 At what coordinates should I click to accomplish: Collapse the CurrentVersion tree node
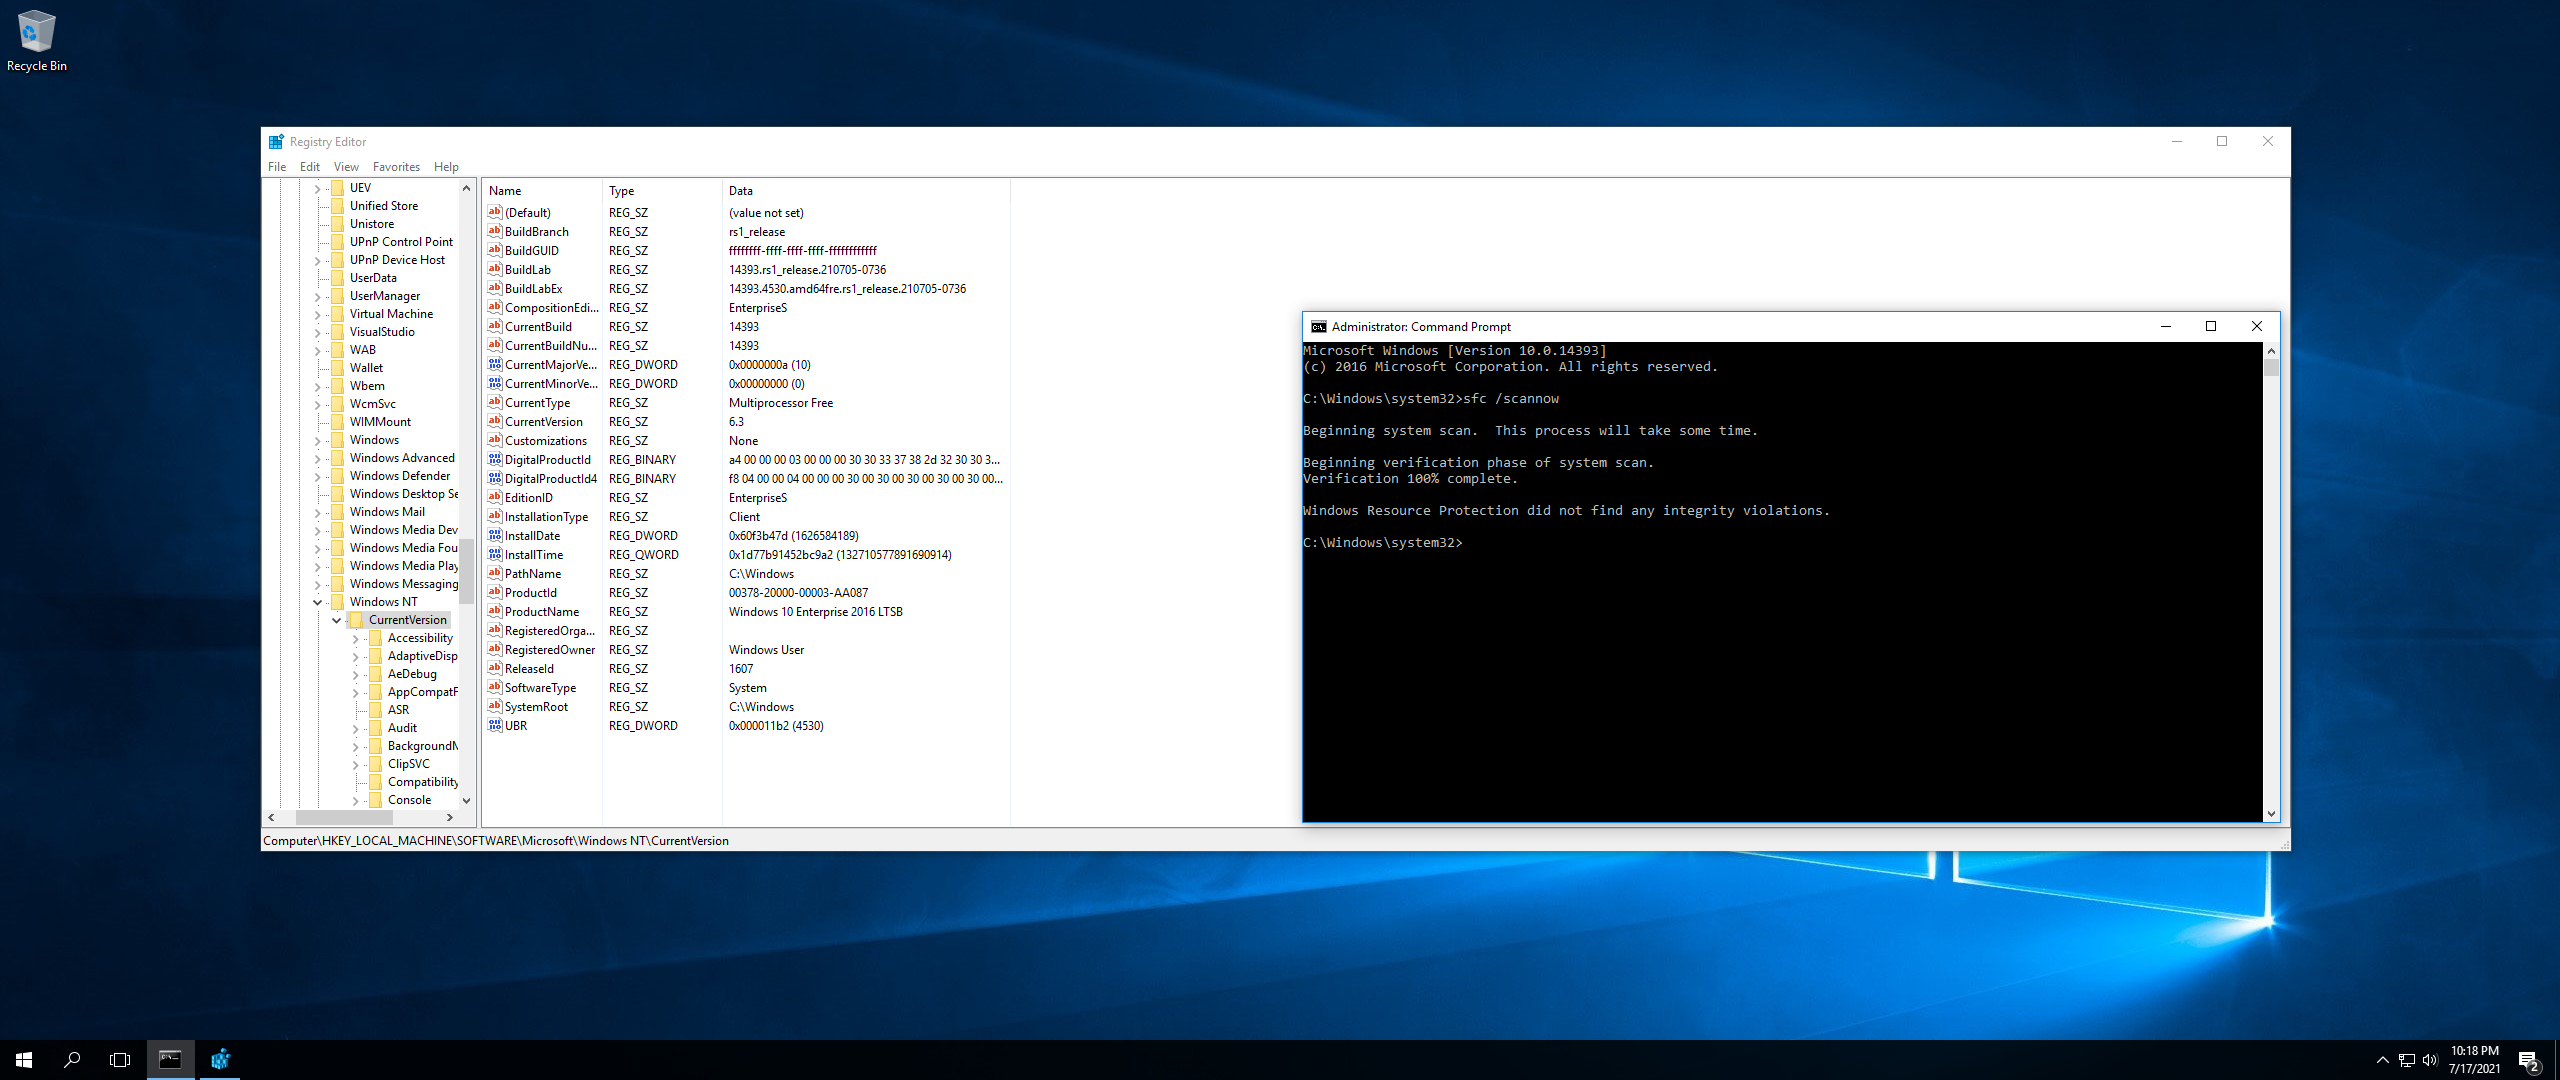coord(337,620)
